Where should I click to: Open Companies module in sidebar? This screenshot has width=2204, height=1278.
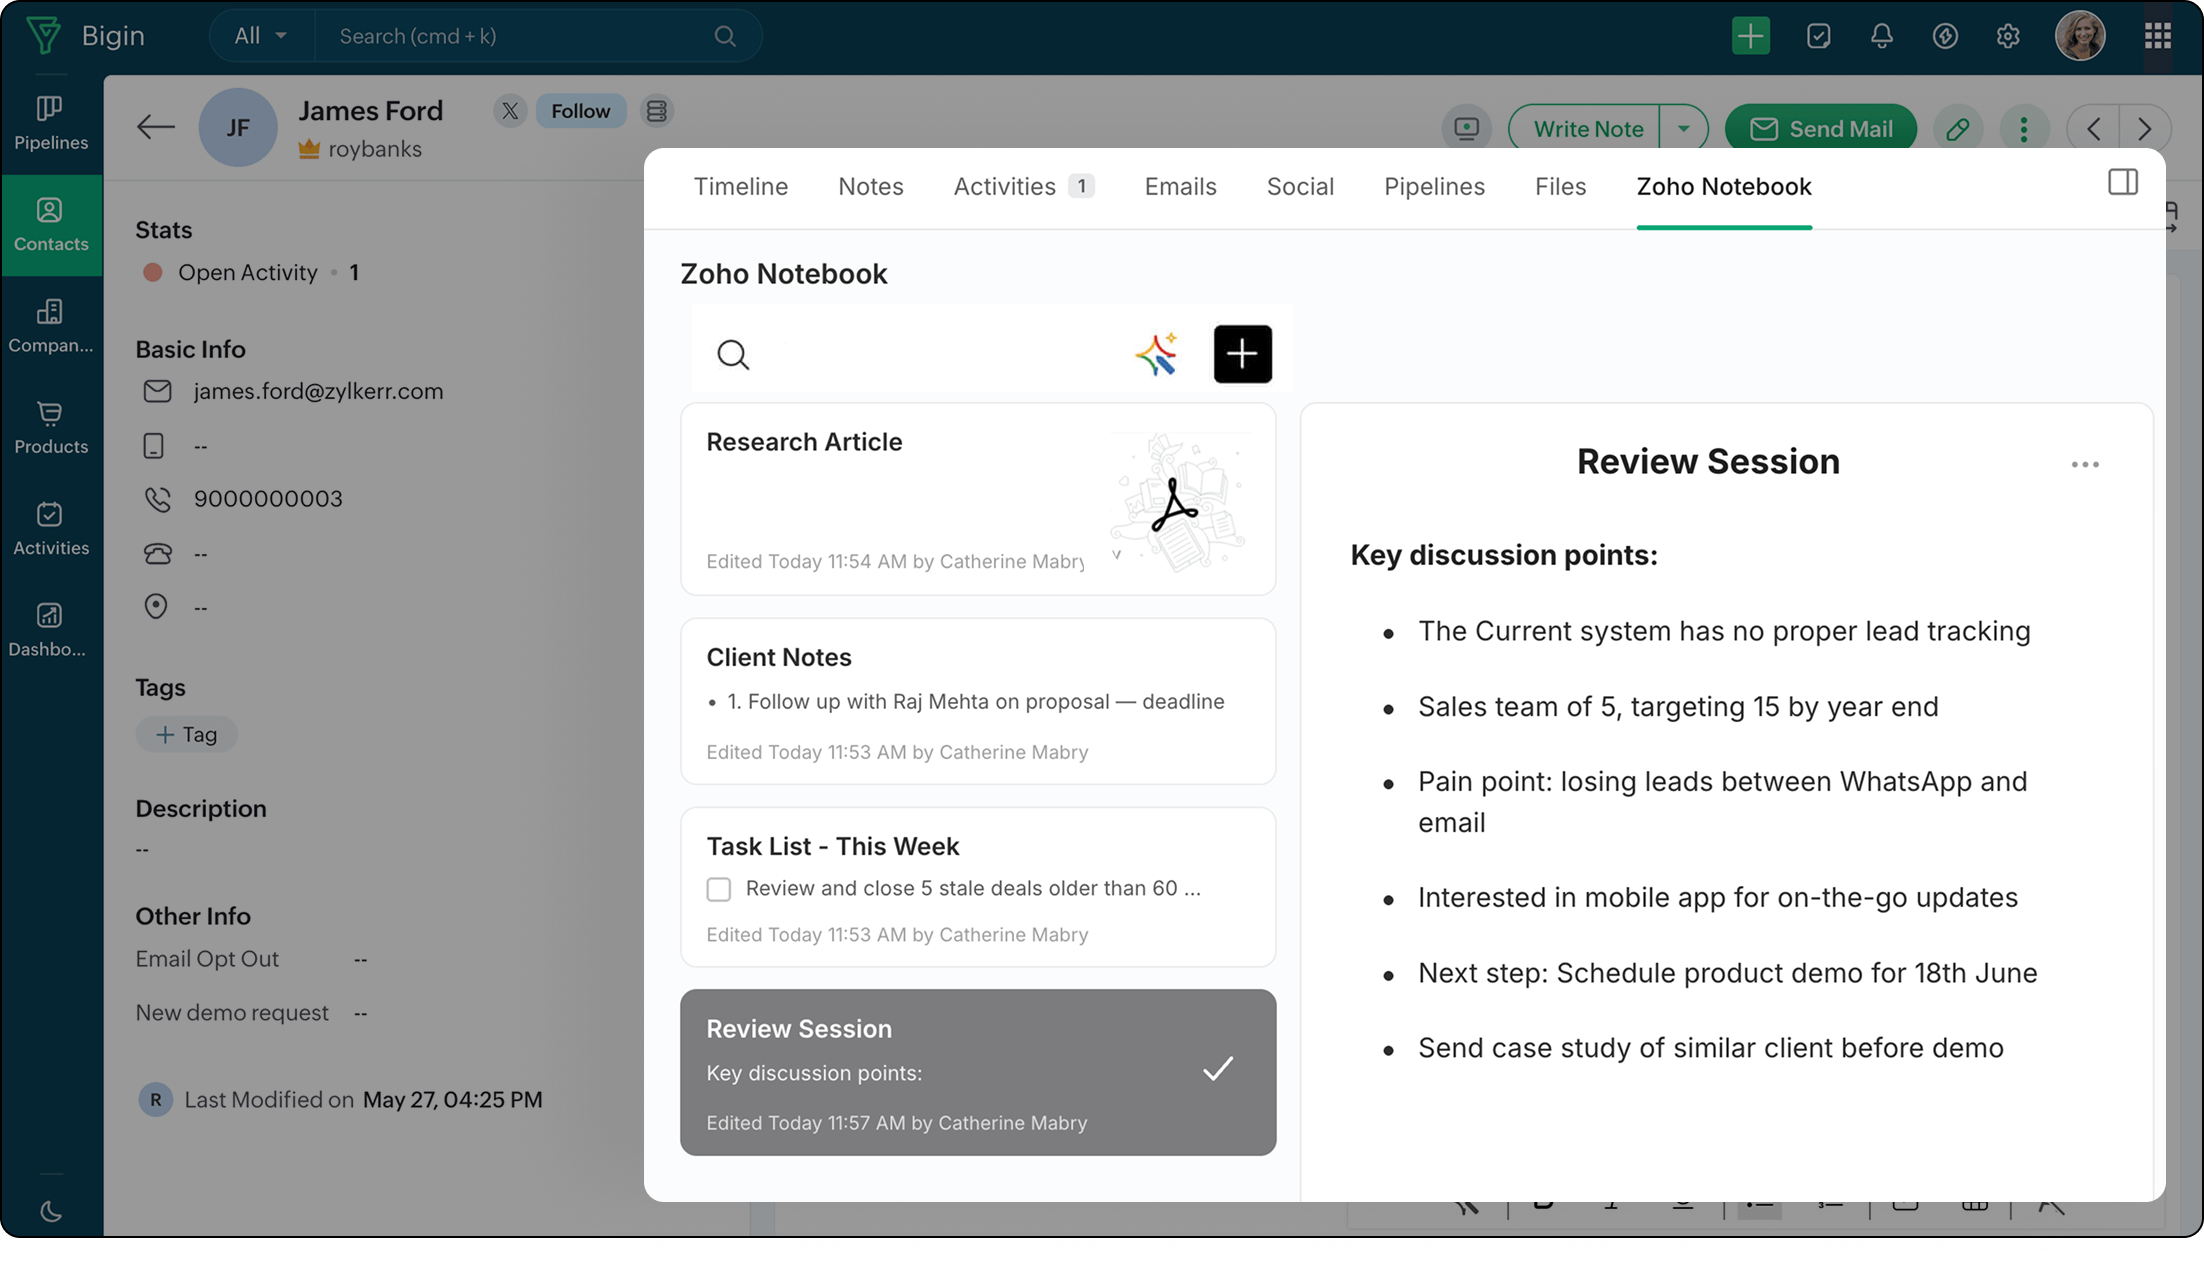coord(51,326)
